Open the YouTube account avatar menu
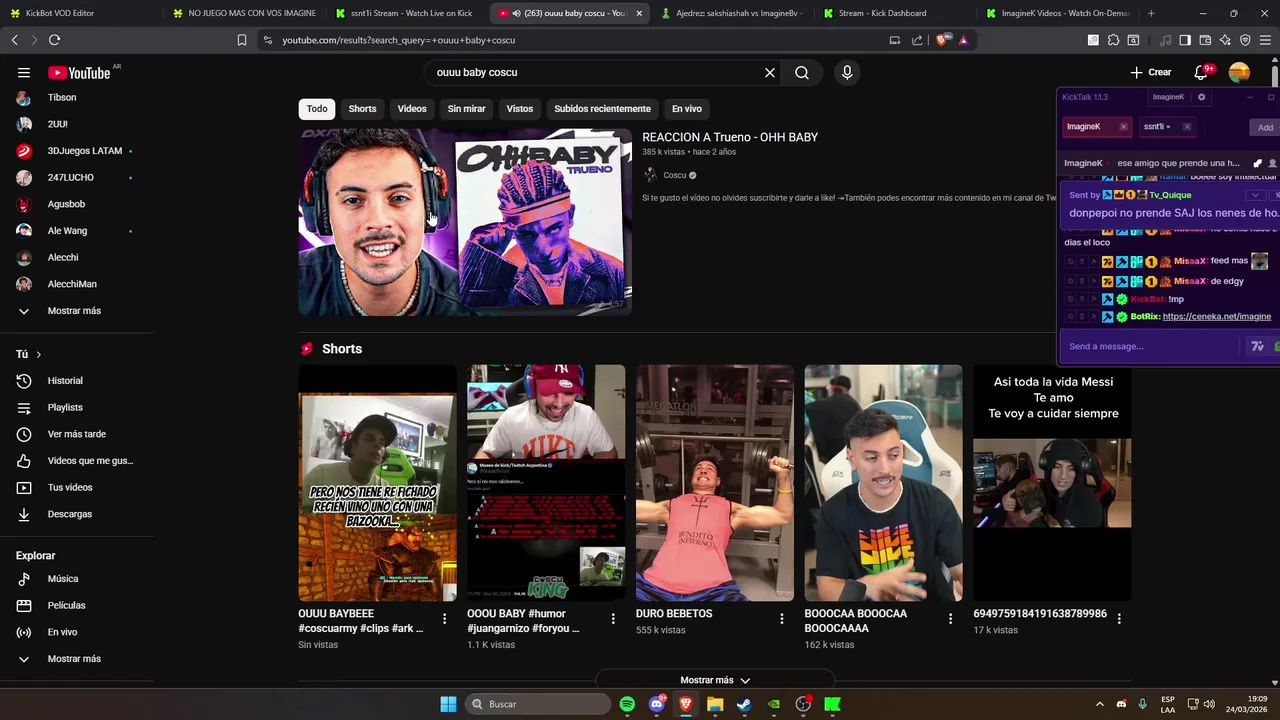Screen dimensions: 1280x720 1239,72
